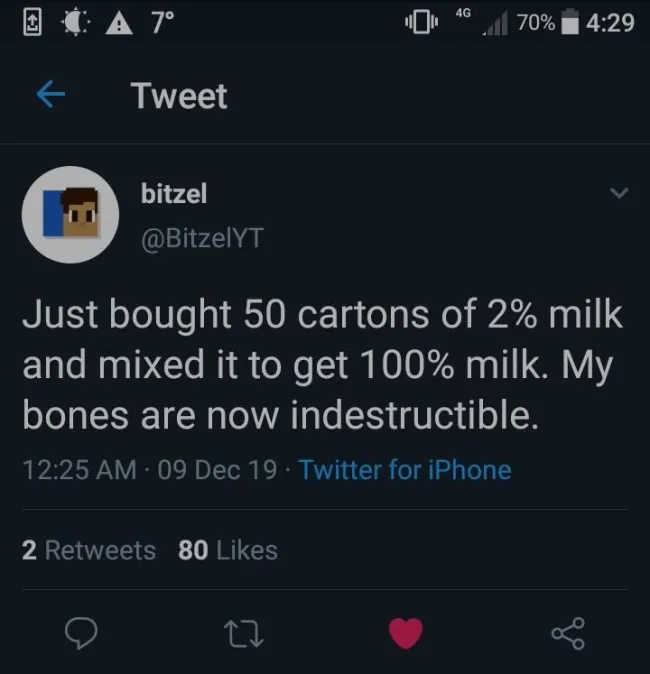This screenshot has width=650, height=674.
Task: View the 2 Retweets list
Action: tap(89, 550)
